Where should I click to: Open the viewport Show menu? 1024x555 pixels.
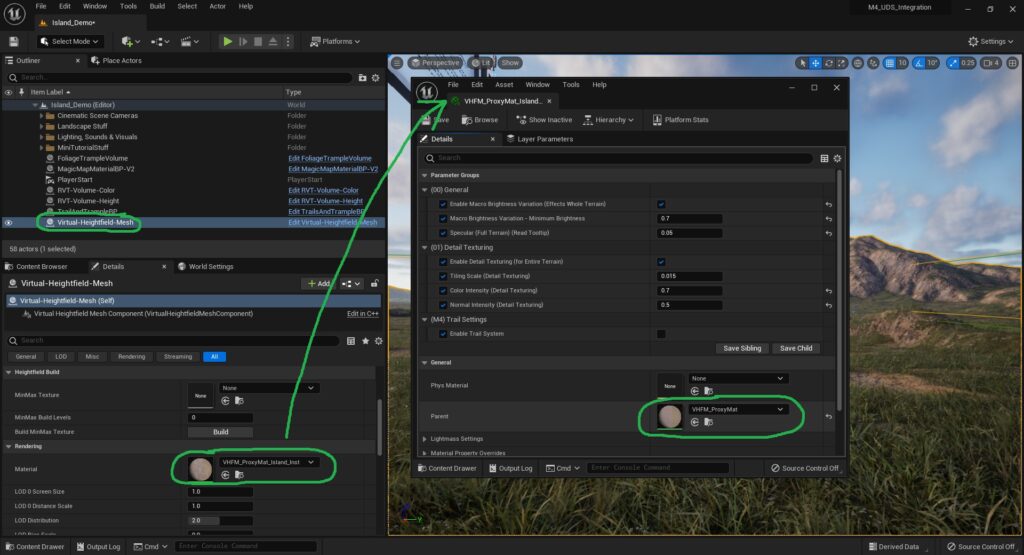510,63
